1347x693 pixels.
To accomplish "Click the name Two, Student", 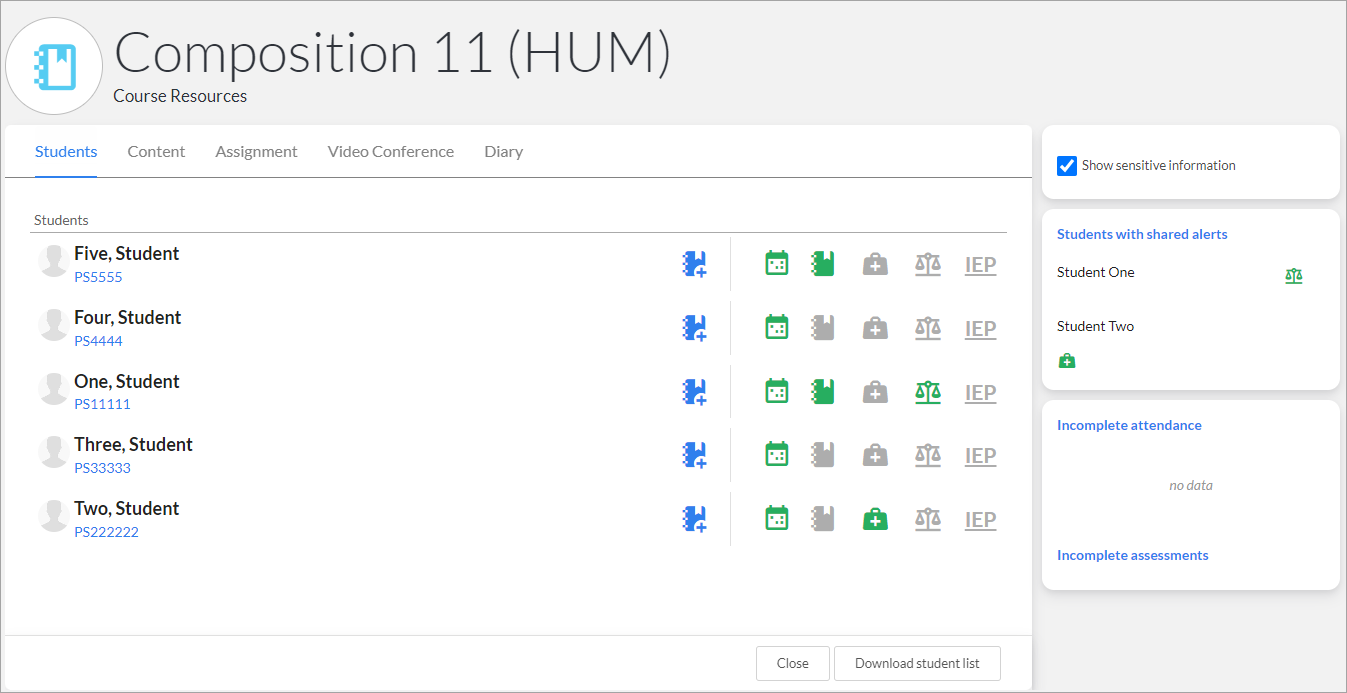I will [x=127, y=509].
